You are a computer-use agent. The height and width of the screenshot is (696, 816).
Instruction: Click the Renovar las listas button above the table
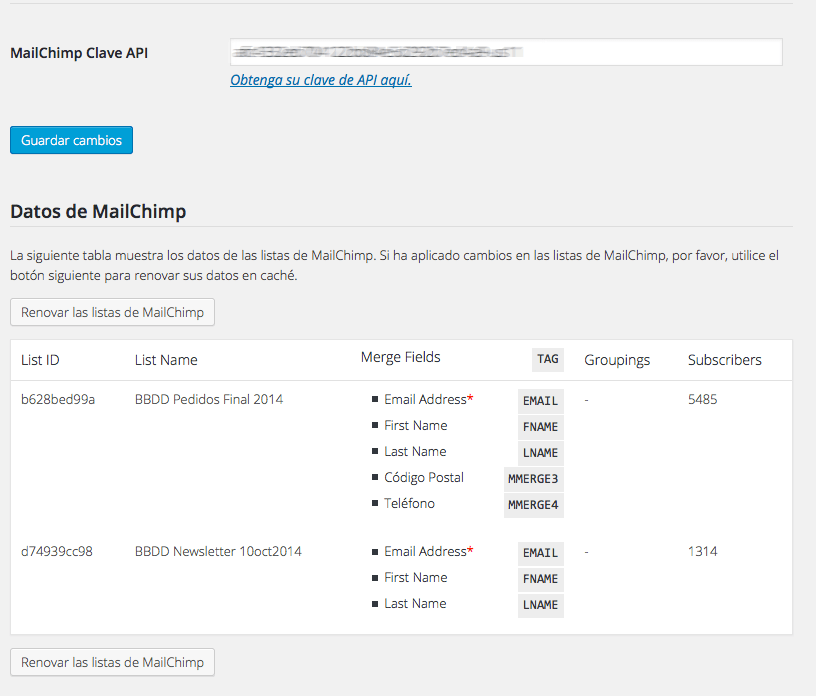(x=112, y=312)
